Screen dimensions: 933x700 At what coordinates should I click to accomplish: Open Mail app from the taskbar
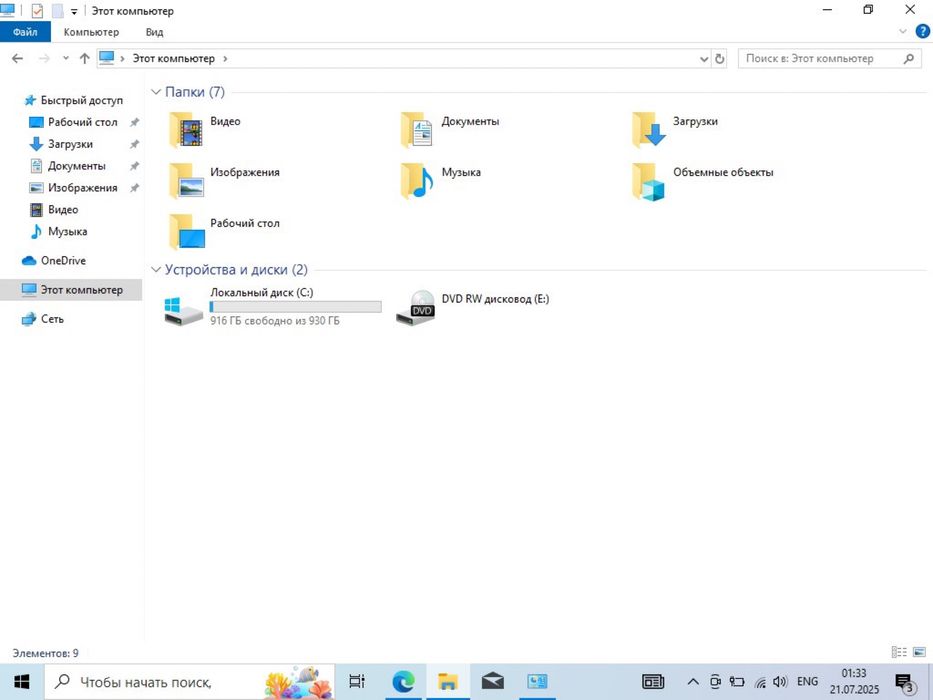click(493, 681)
